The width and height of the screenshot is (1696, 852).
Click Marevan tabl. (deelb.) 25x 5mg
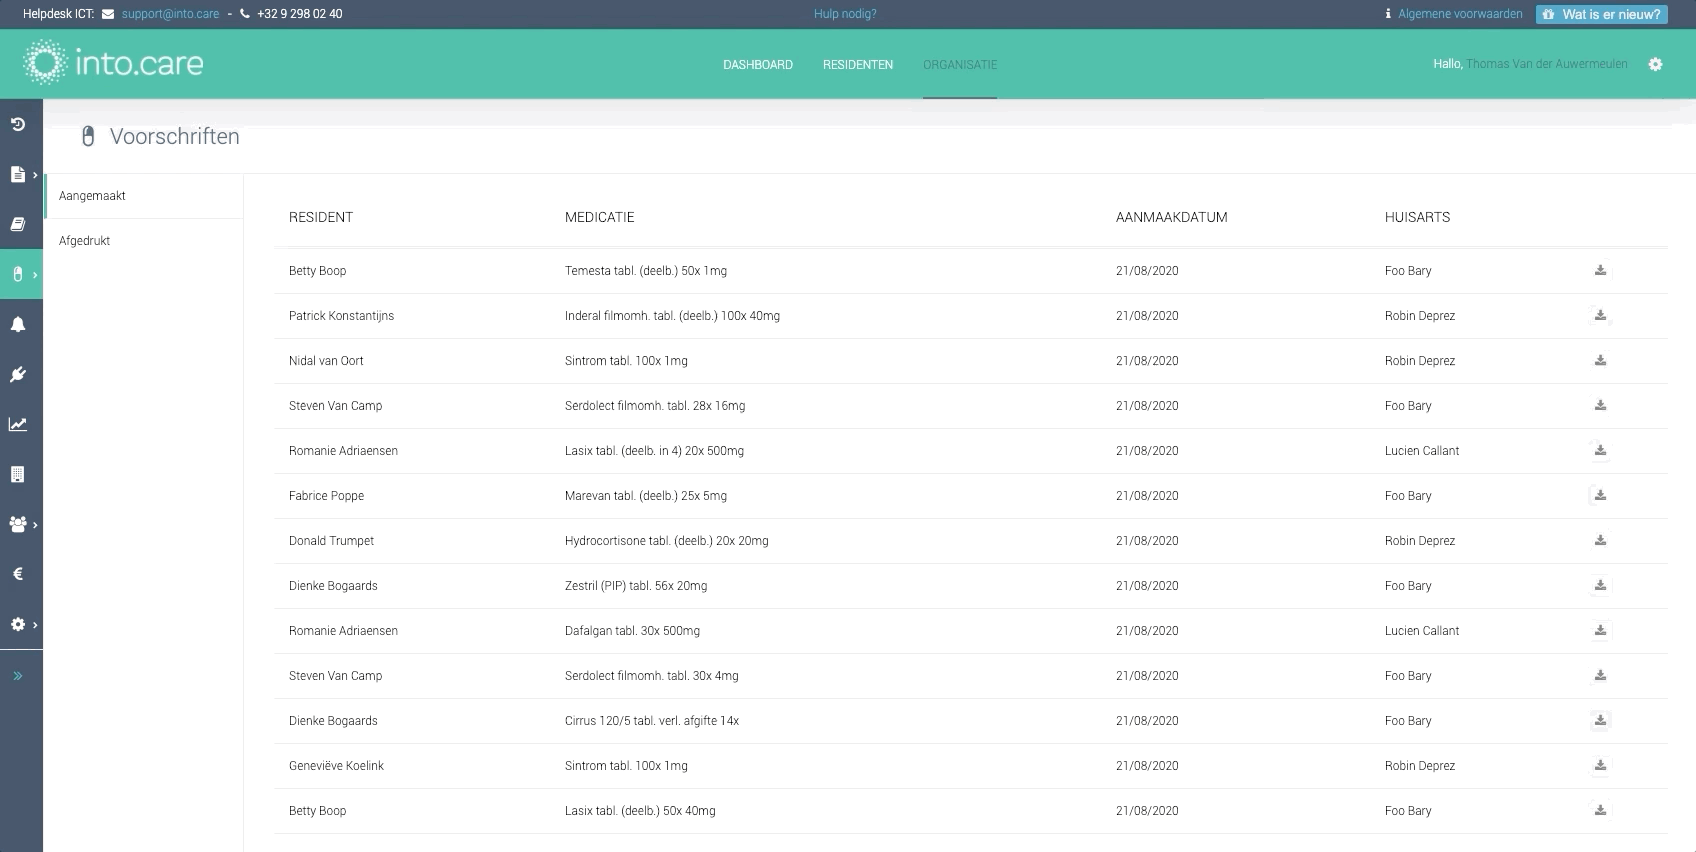point(646,496)
